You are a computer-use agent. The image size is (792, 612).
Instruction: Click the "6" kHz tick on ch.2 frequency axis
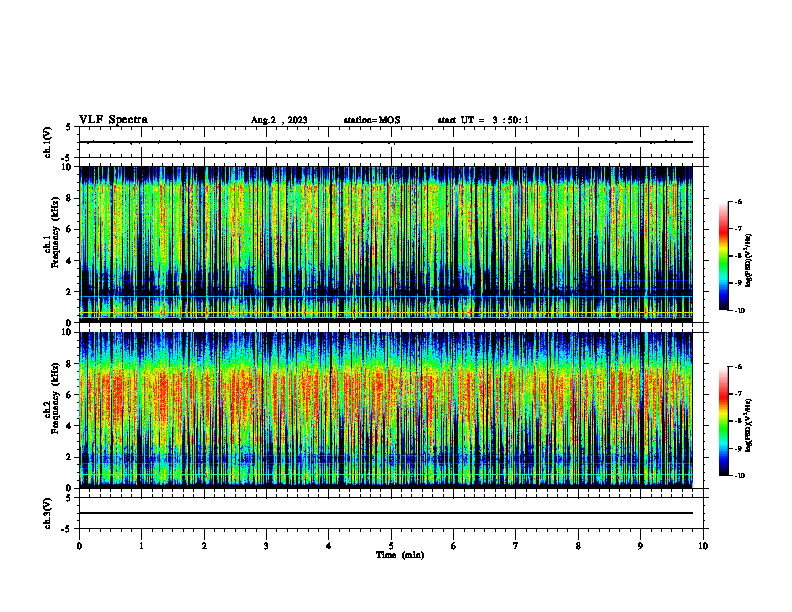(70, 395)
